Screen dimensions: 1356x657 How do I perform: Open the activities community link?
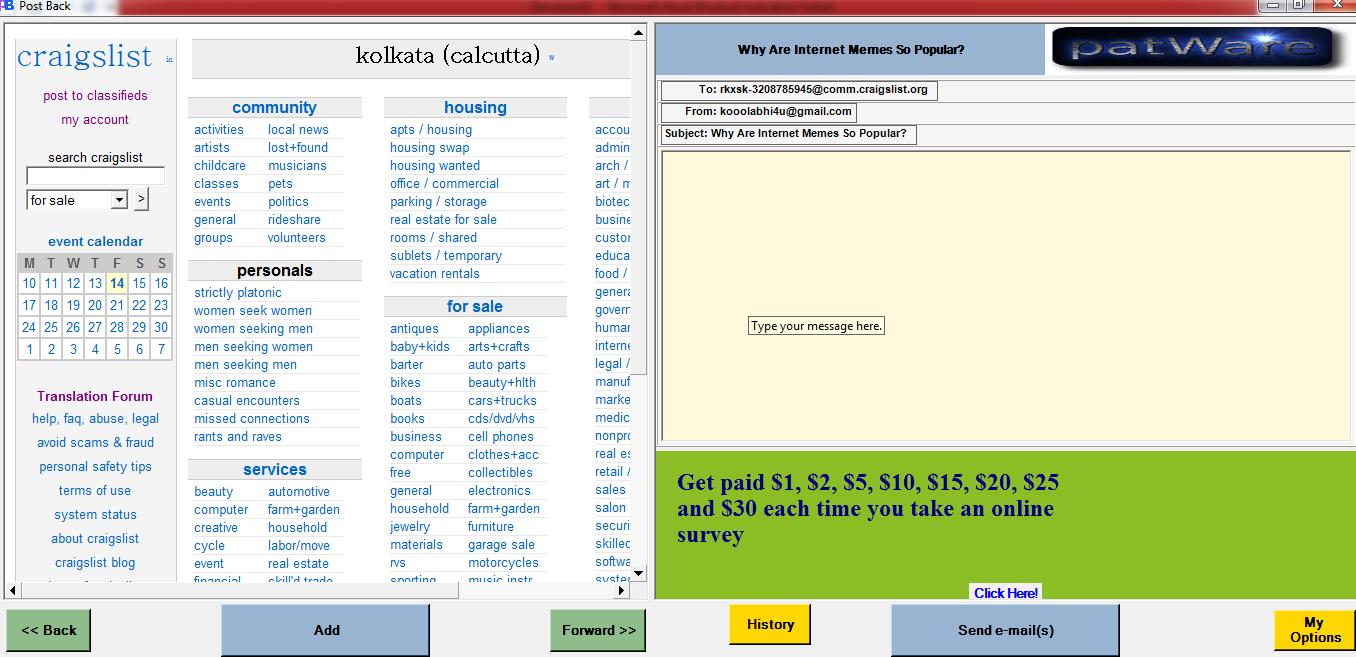[219, 130]
